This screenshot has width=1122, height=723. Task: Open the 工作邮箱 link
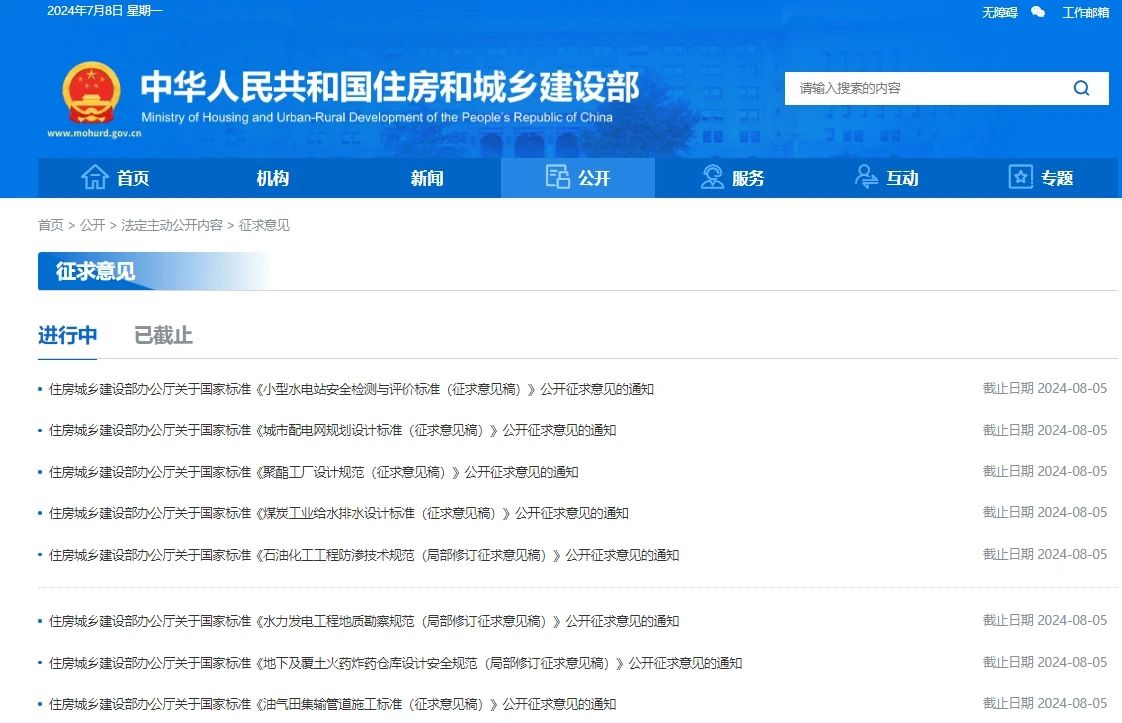click(1085, 12)
